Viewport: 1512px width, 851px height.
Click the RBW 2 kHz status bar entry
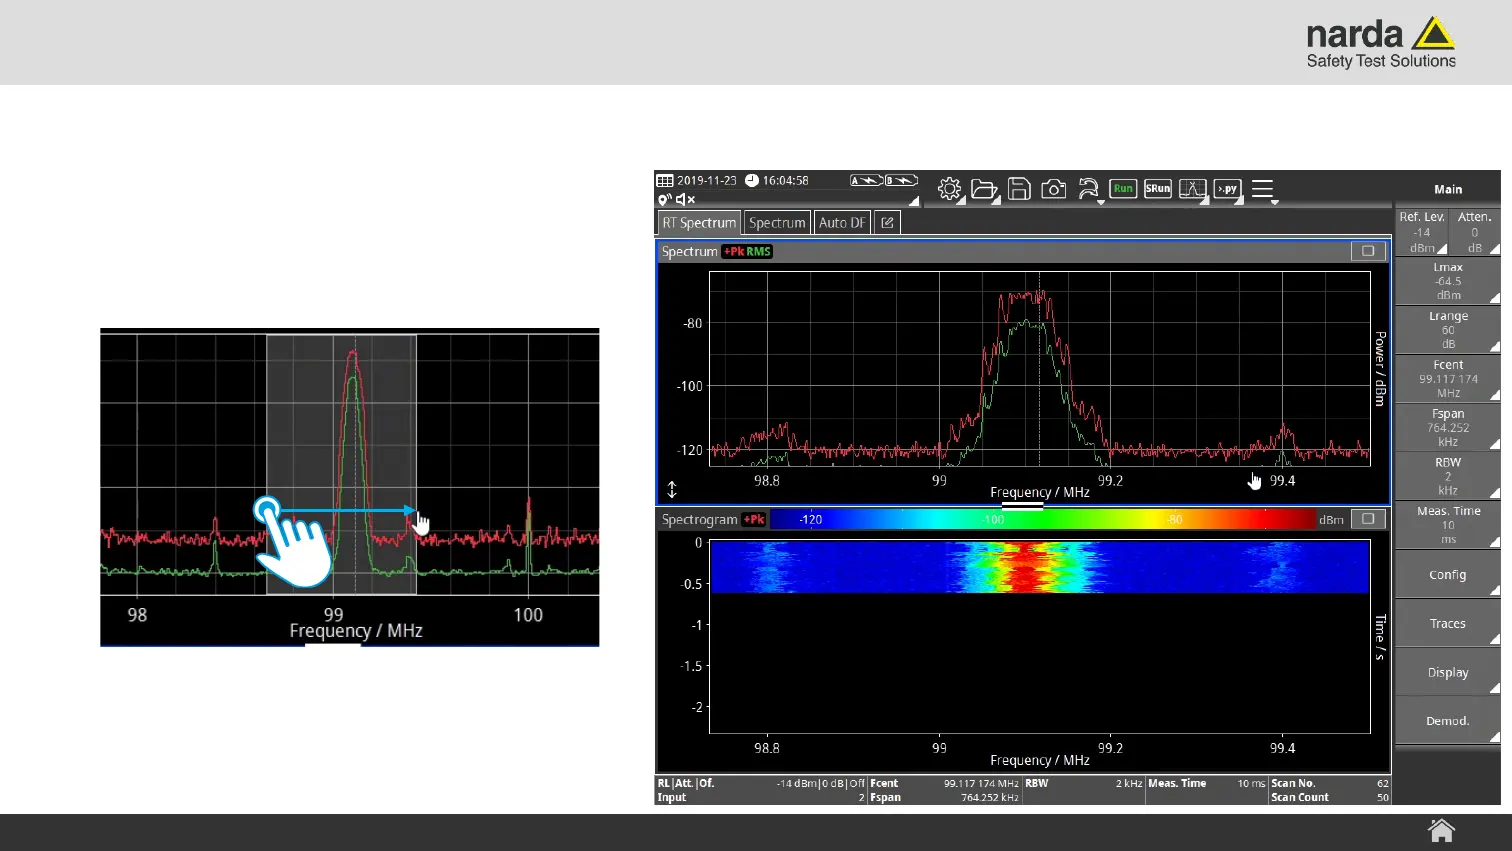1083,783
